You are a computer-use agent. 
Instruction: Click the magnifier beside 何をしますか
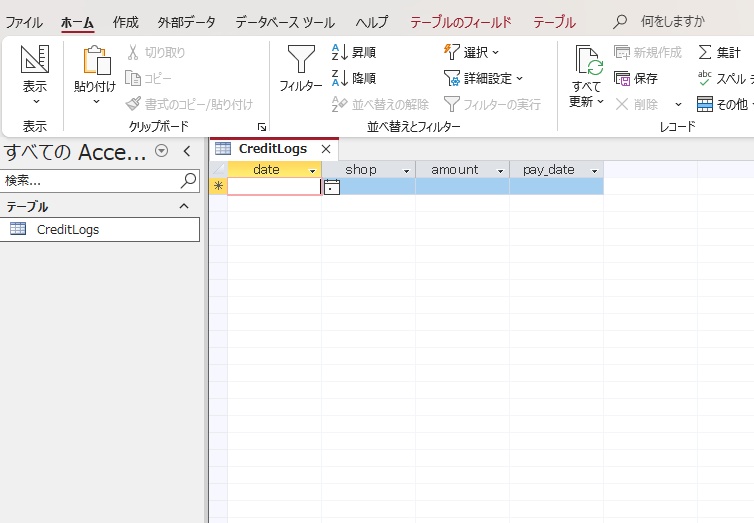pyautogui.click(x=620, y=21)
